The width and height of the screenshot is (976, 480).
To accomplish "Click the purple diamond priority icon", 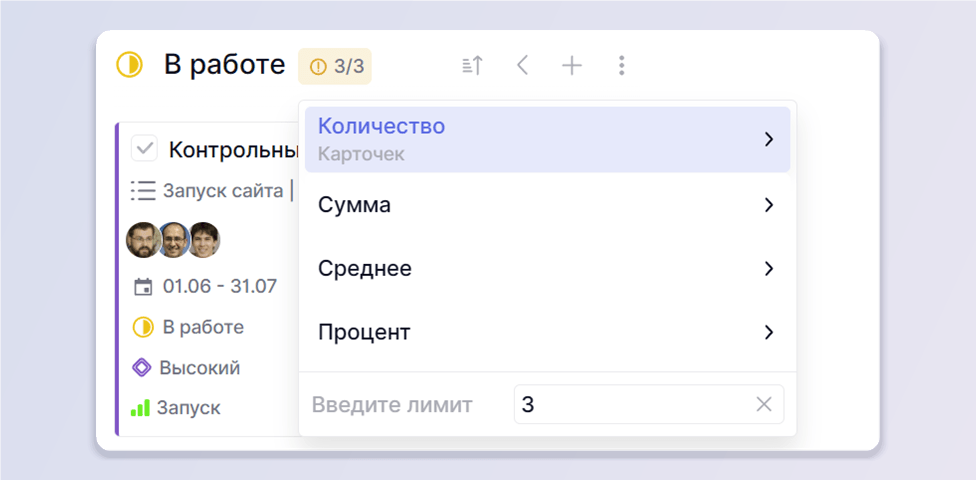I will coord(142,367).
